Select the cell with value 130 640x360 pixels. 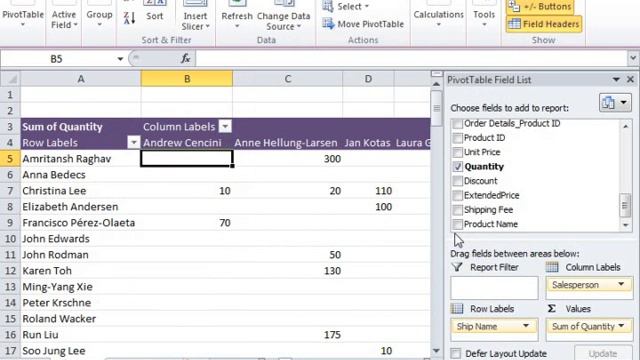tap(288, 271)
